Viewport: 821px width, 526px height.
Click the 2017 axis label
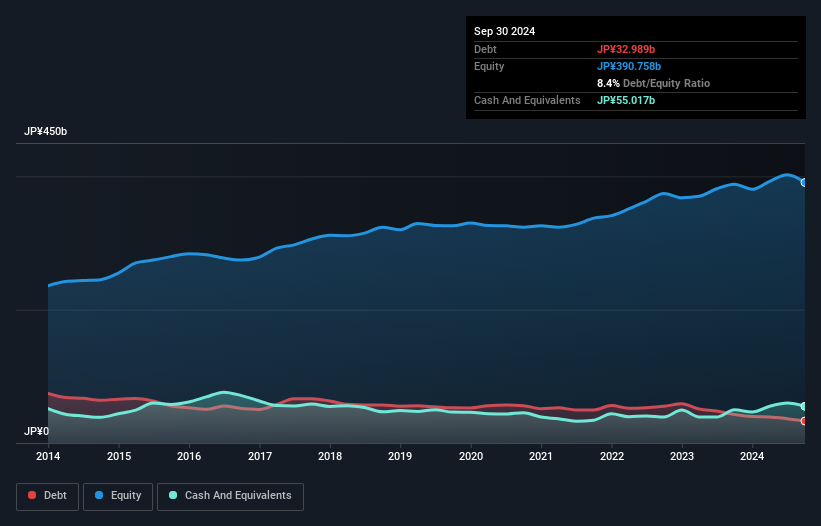[260, 456]
